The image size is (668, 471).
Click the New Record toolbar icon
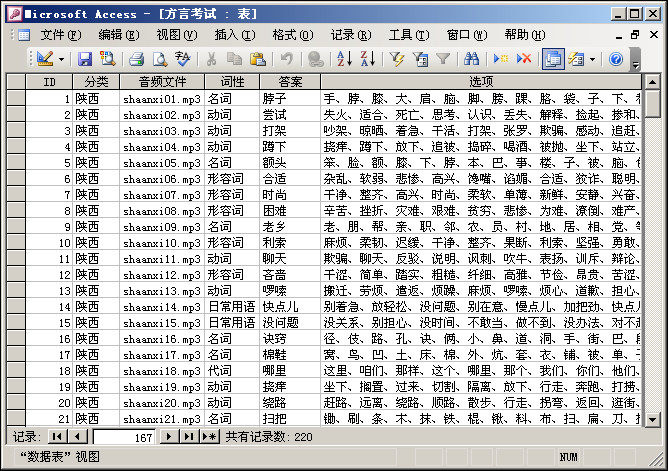click(501, 59)
